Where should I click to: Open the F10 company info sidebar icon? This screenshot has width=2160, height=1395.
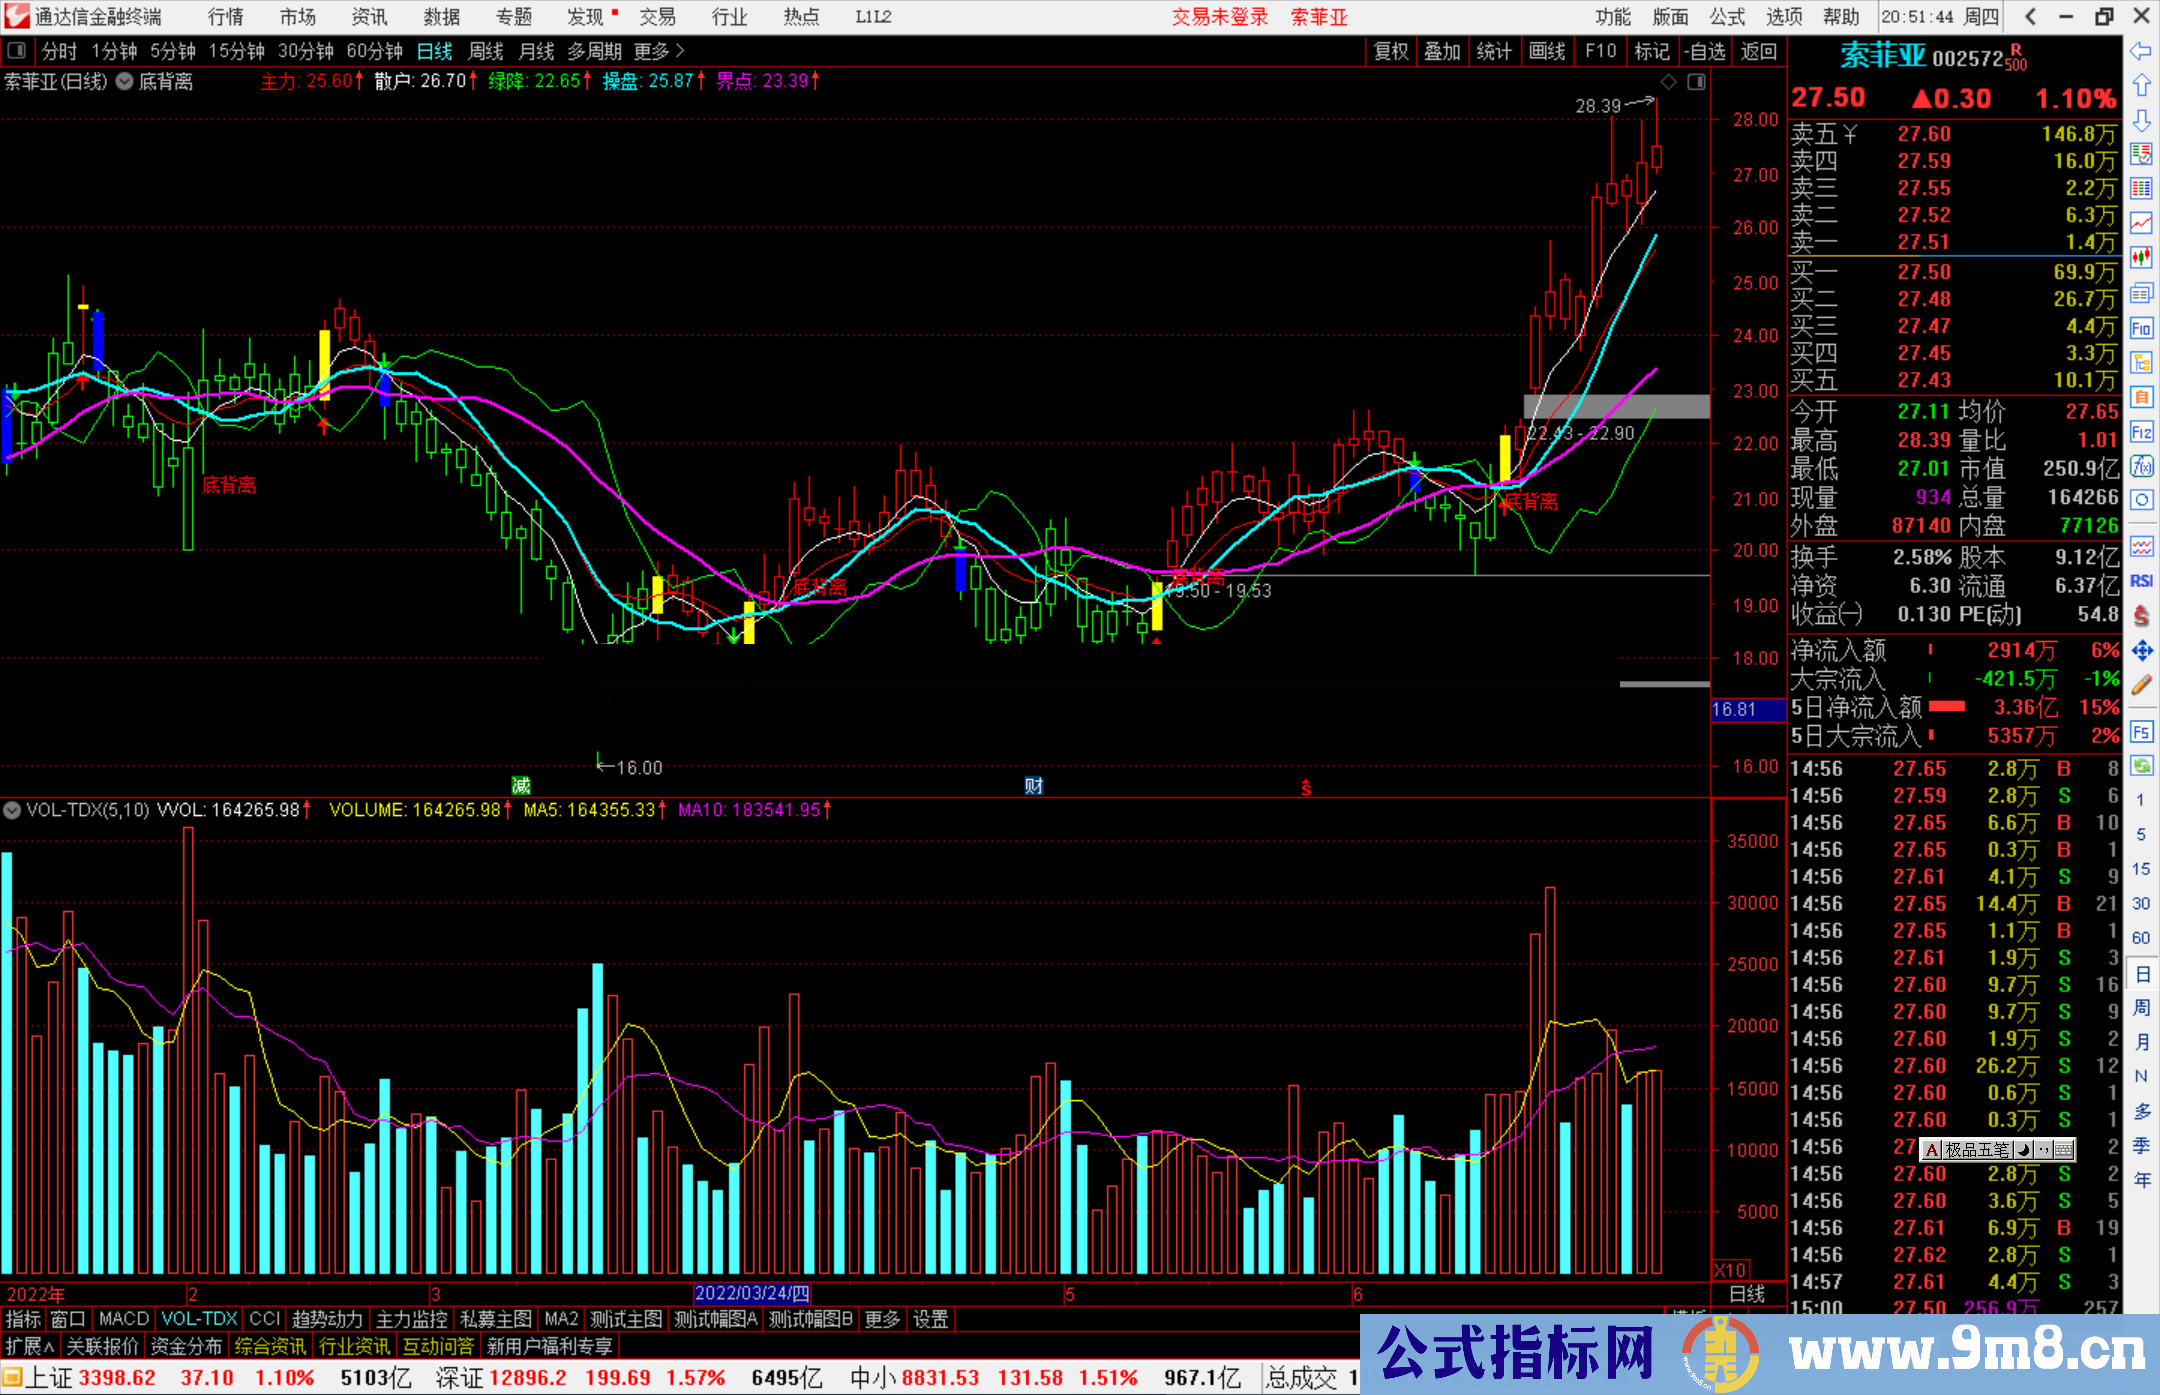(x=2141, y=328)
